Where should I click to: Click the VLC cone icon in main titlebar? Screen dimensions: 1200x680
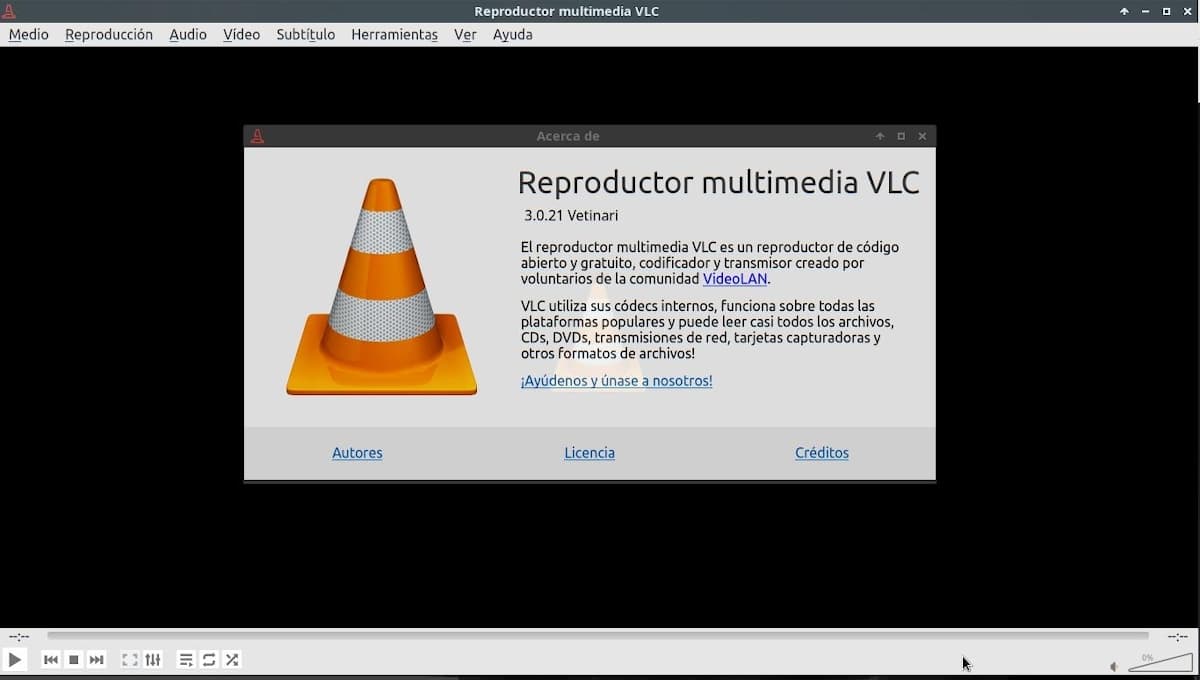click(9, 11)
